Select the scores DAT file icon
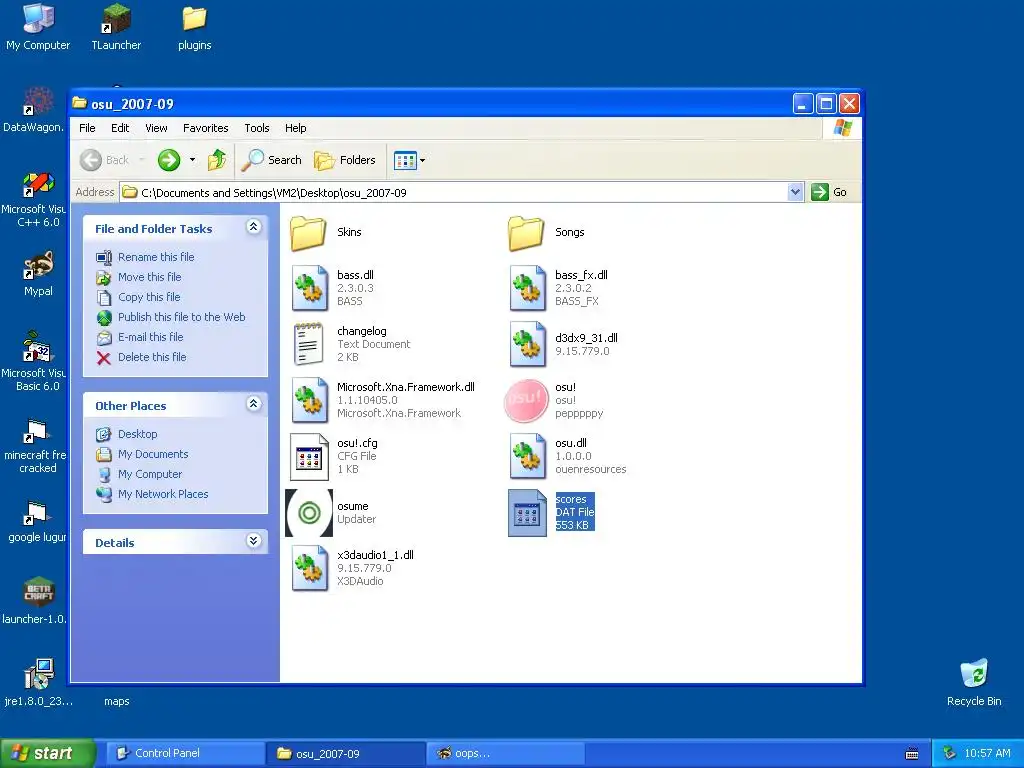The width and height of the screenshot is (1024, 768). click(x=527, y=513)
